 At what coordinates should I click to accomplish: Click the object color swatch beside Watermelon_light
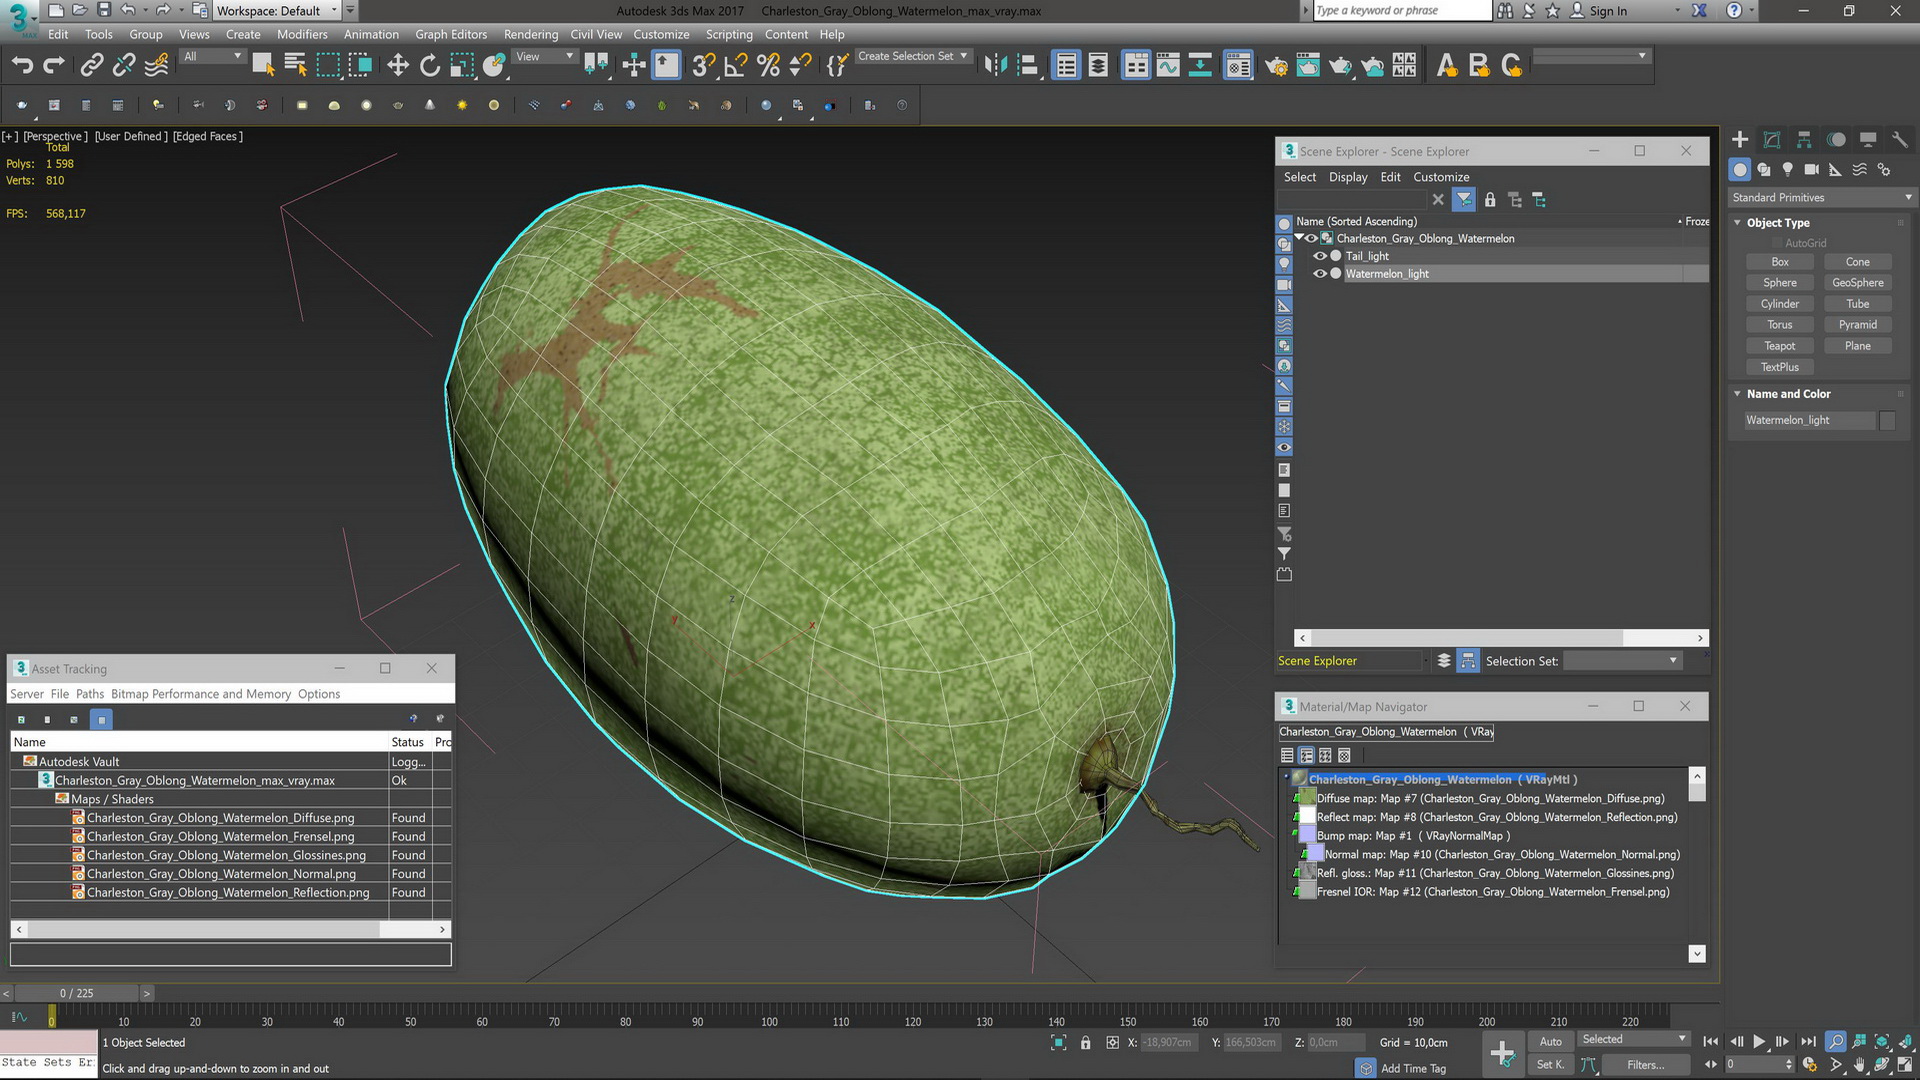point(1886,421)
